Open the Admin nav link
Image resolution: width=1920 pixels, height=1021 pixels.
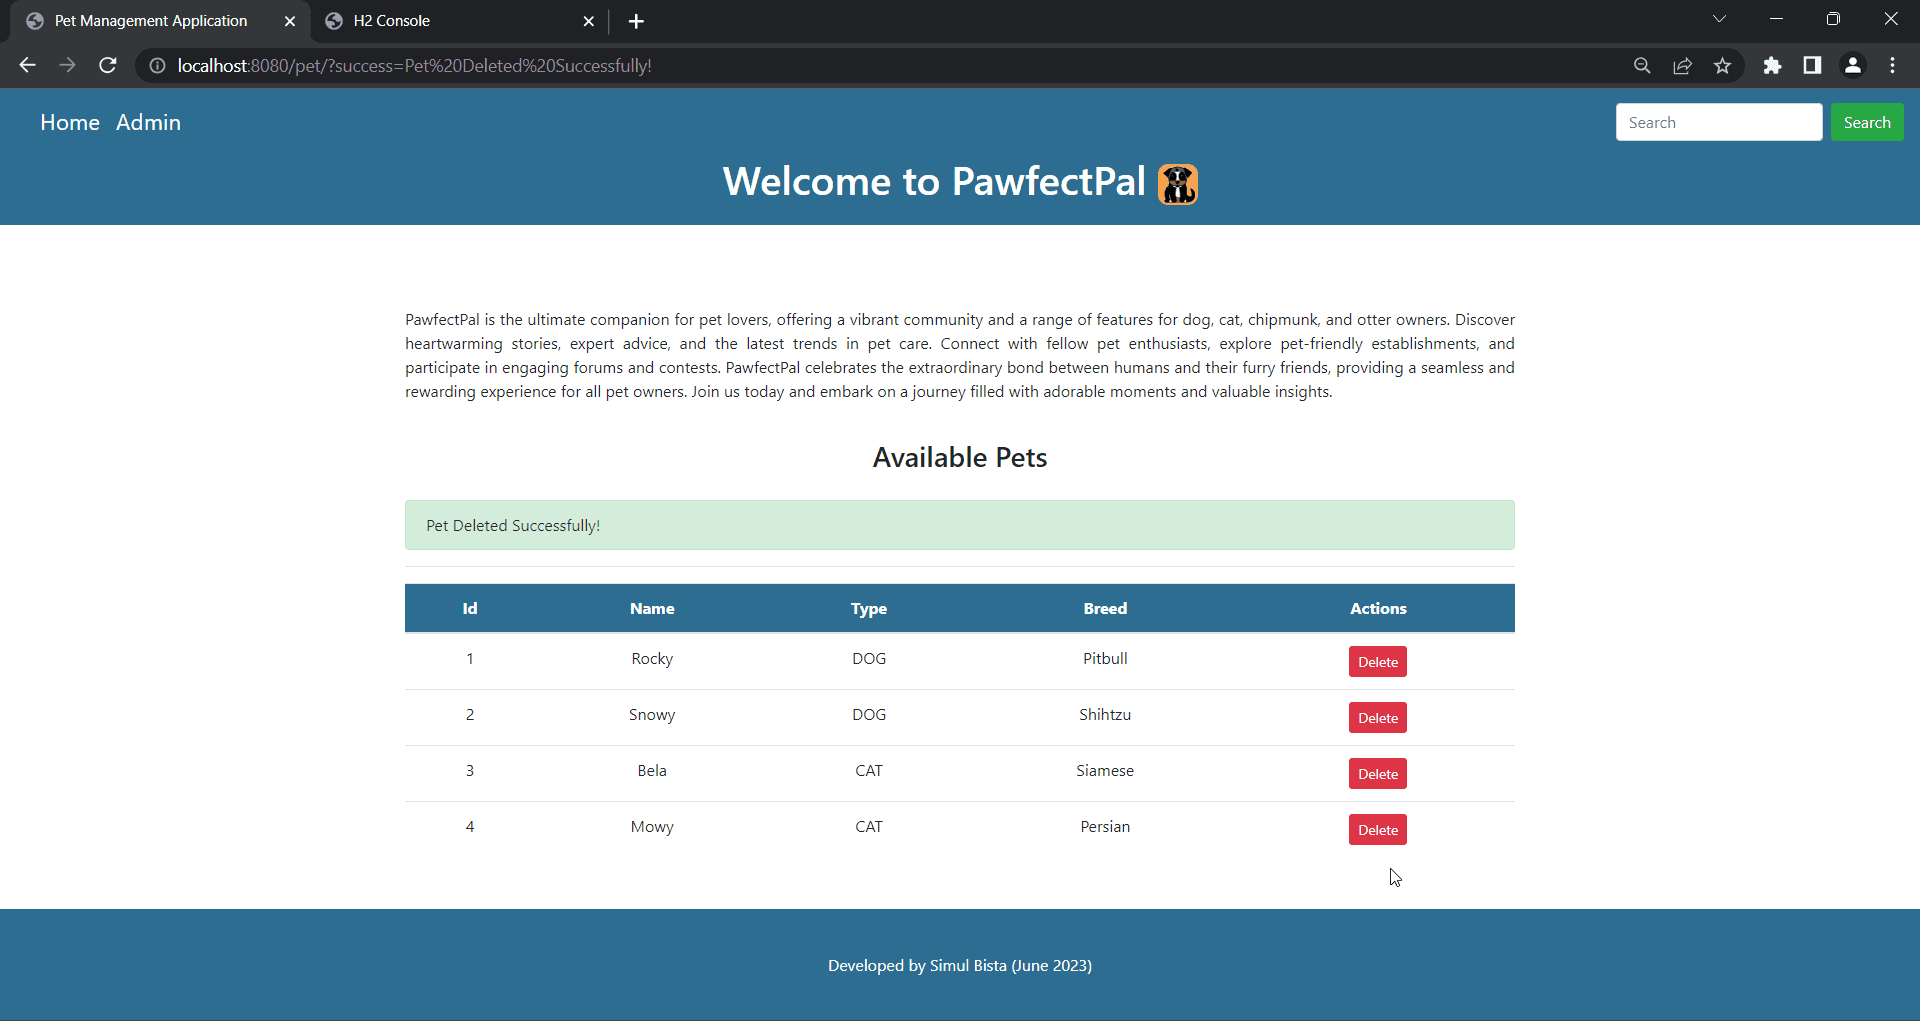click(x=148, y=122)
